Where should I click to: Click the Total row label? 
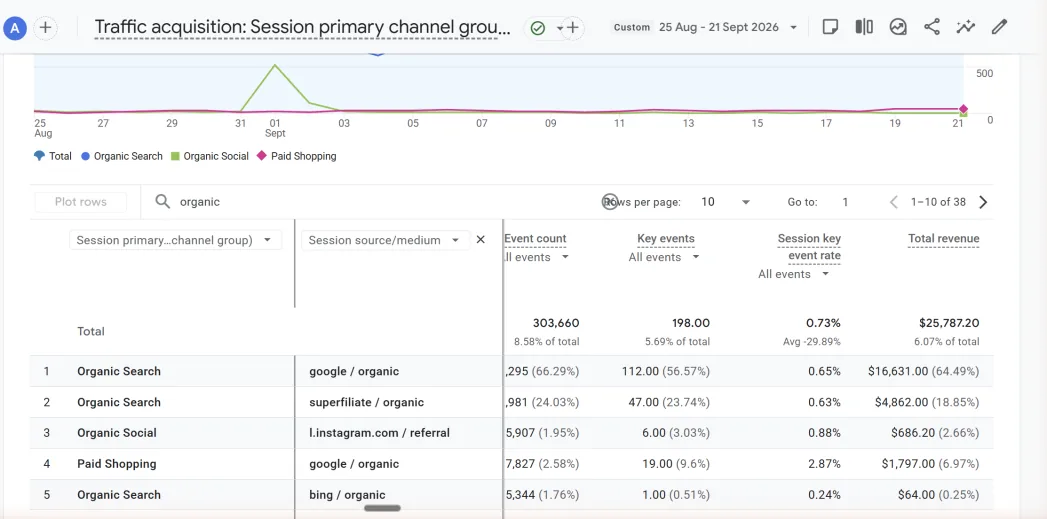(x=91, y=331)
